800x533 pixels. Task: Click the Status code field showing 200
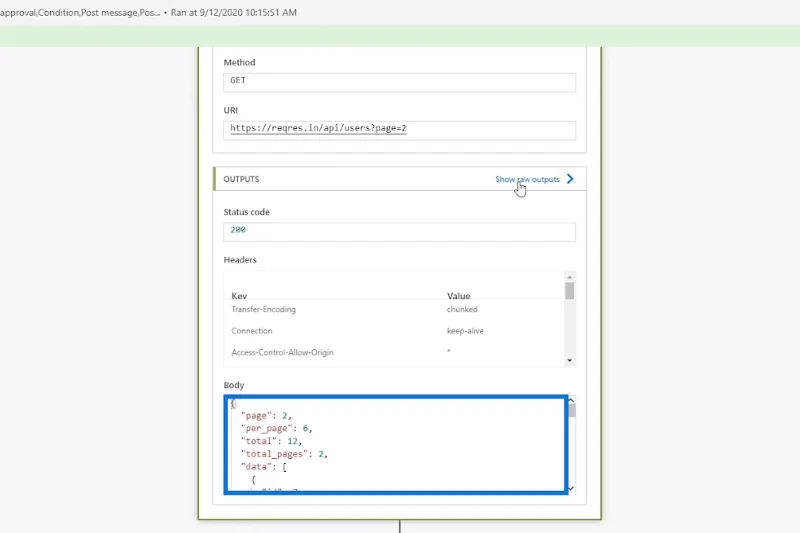(399, 232)
